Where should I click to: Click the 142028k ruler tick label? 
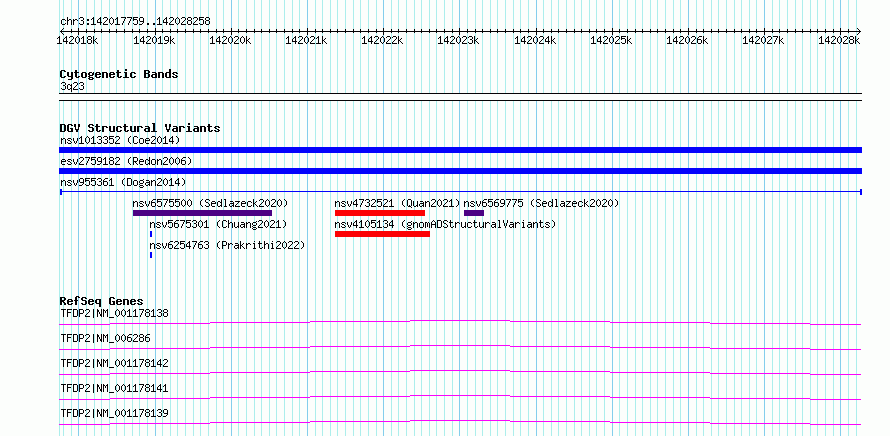839,40
